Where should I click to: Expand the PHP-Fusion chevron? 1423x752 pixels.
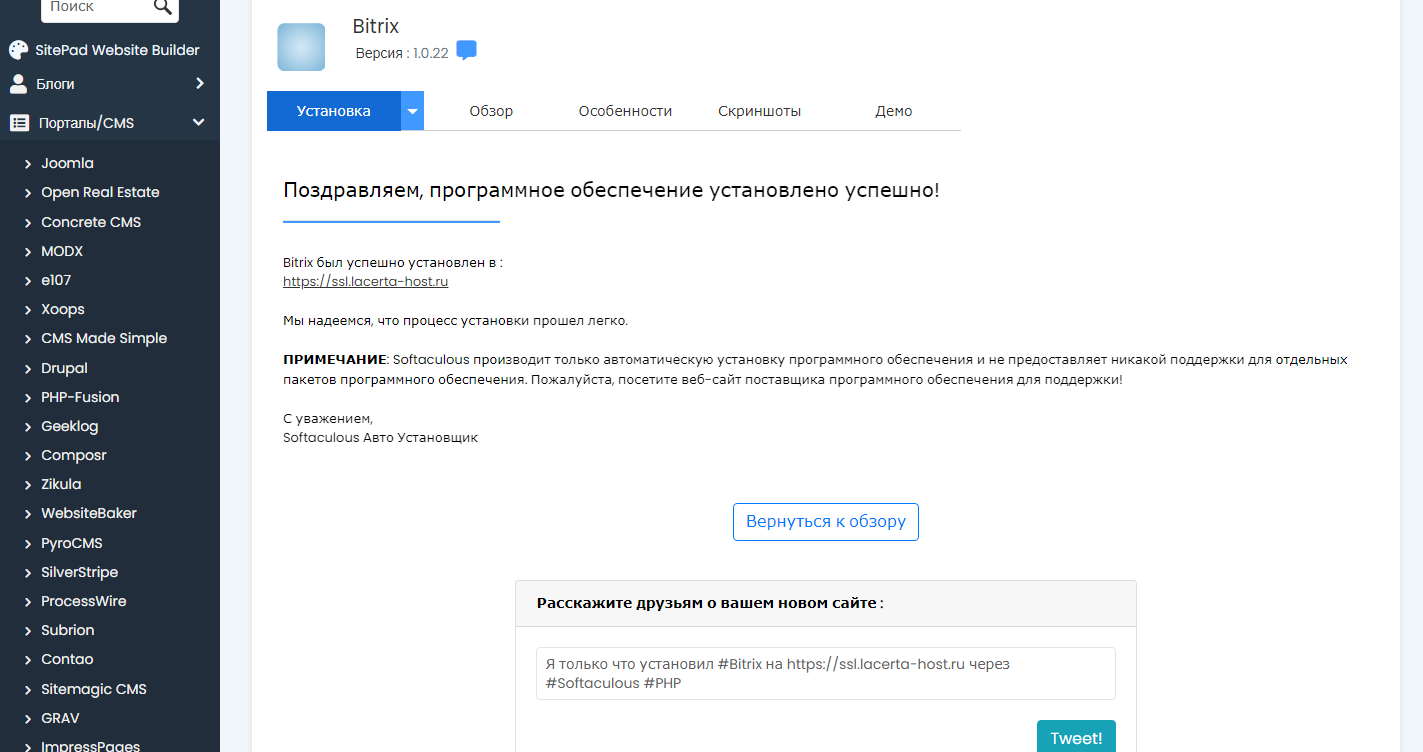coord(29,398)
